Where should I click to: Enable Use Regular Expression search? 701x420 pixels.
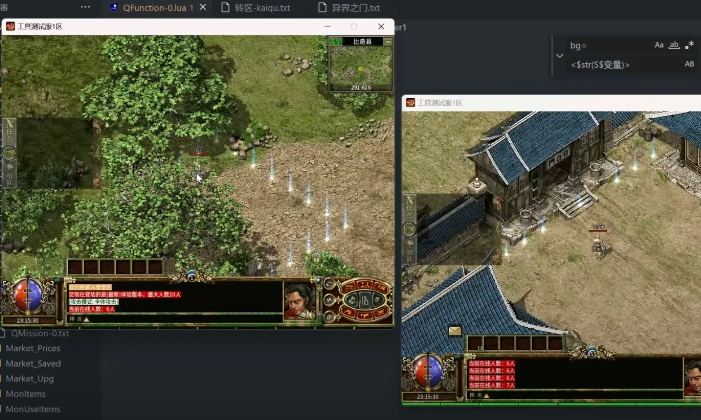[689, 45]
